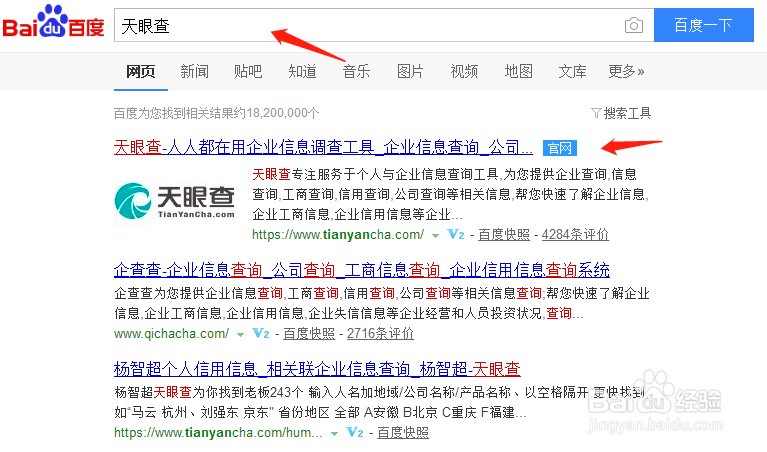Click https://www.tianyancha.com/ URL
Image resolution: width=767 pixels, height=452 pixels.
[338, 235]
